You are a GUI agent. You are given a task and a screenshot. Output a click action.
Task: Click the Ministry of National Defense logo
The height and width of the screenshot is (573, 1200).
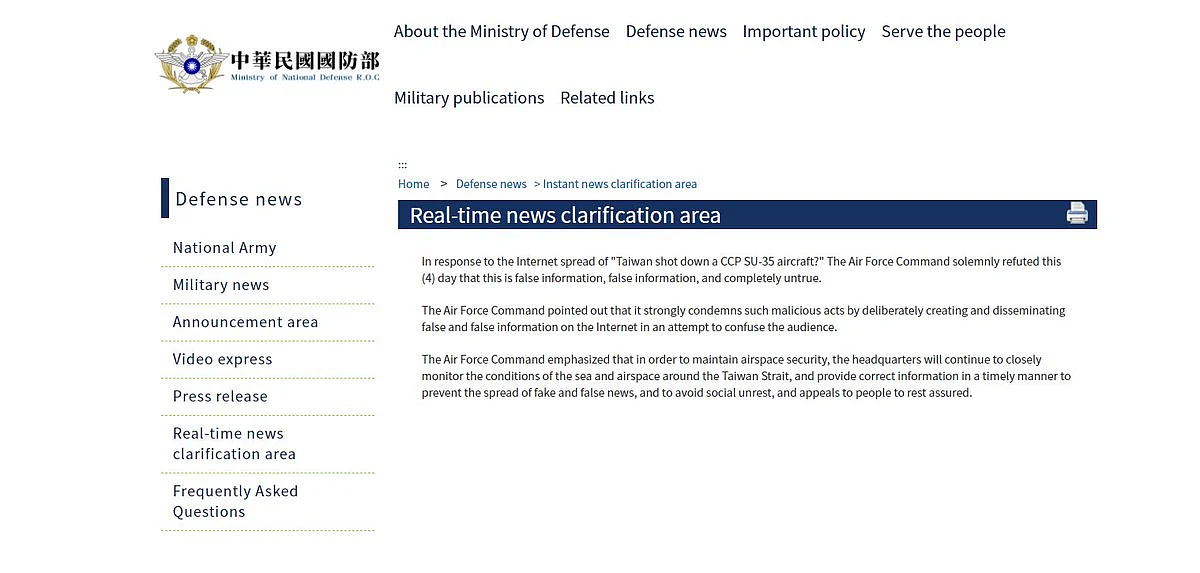click(267, 64)
